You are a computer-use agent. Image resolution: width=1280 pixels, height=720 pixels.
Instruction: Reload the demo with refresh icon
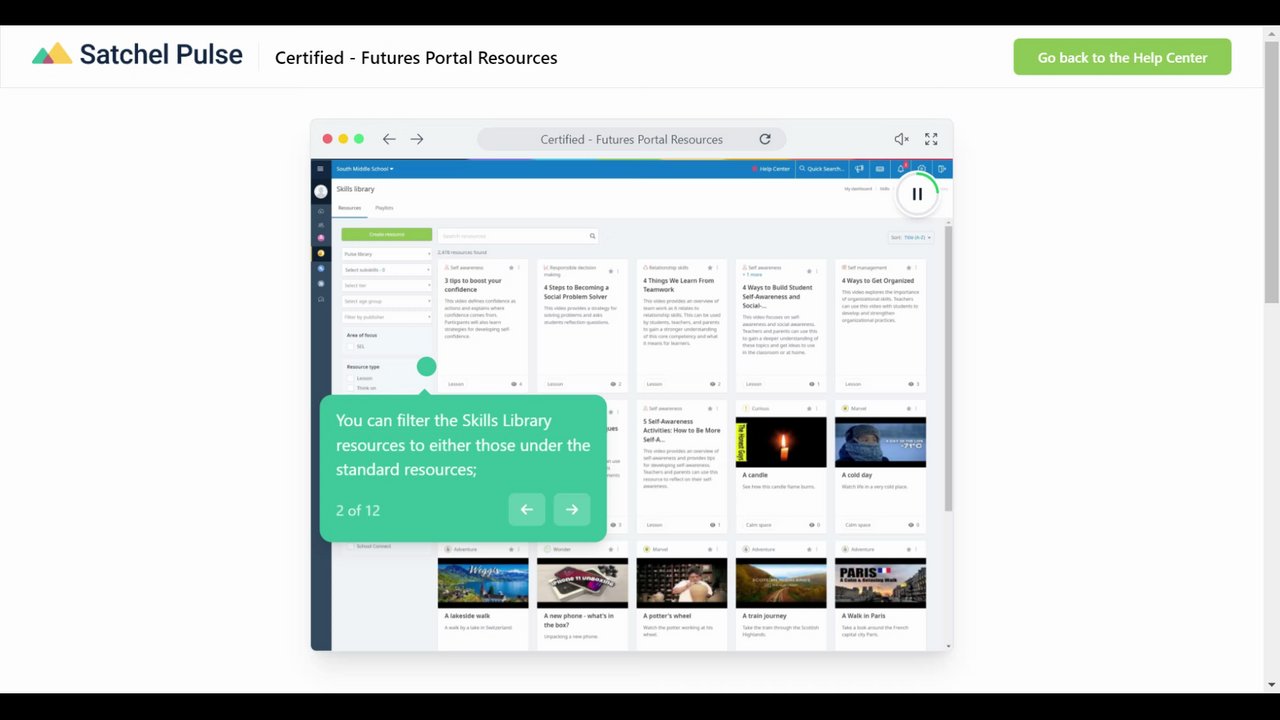(x=765, y=139)
